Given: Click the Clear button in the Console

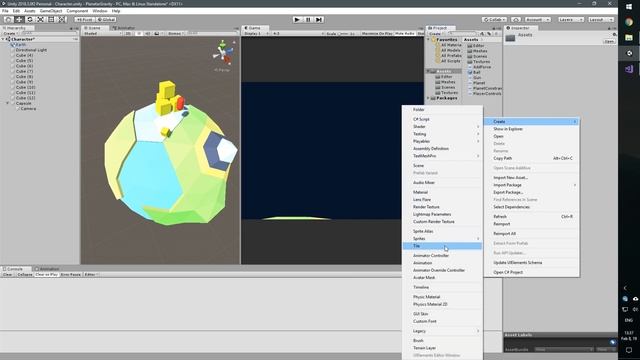Looking at the screenshot, I should click(x=8, y=275).
